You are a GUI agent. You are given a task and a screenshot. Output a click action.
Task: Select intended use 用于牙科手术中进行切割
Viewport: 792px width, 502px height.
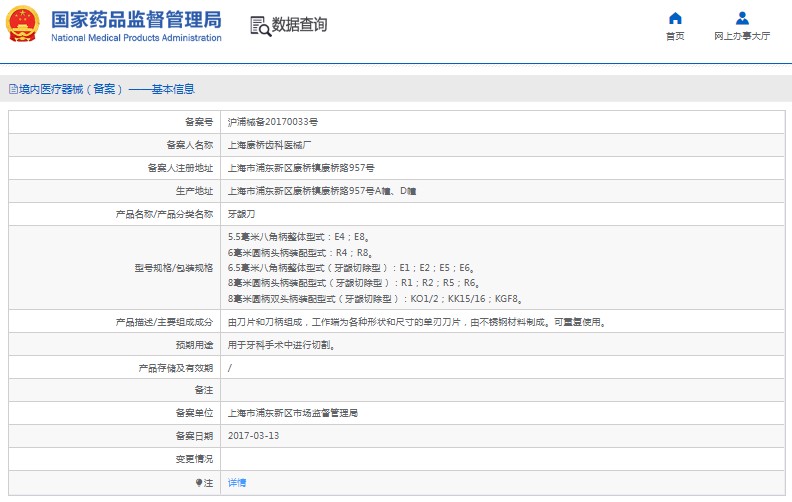click(282, 345)
